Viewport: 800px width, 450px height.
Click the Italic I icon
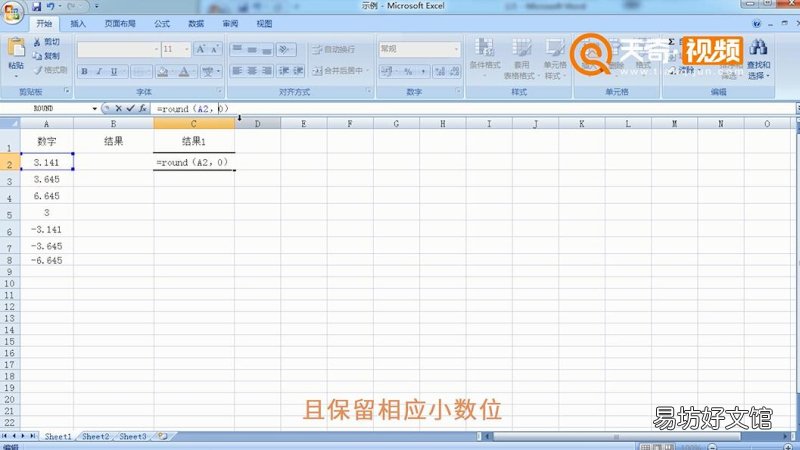[x=99, y=71]
